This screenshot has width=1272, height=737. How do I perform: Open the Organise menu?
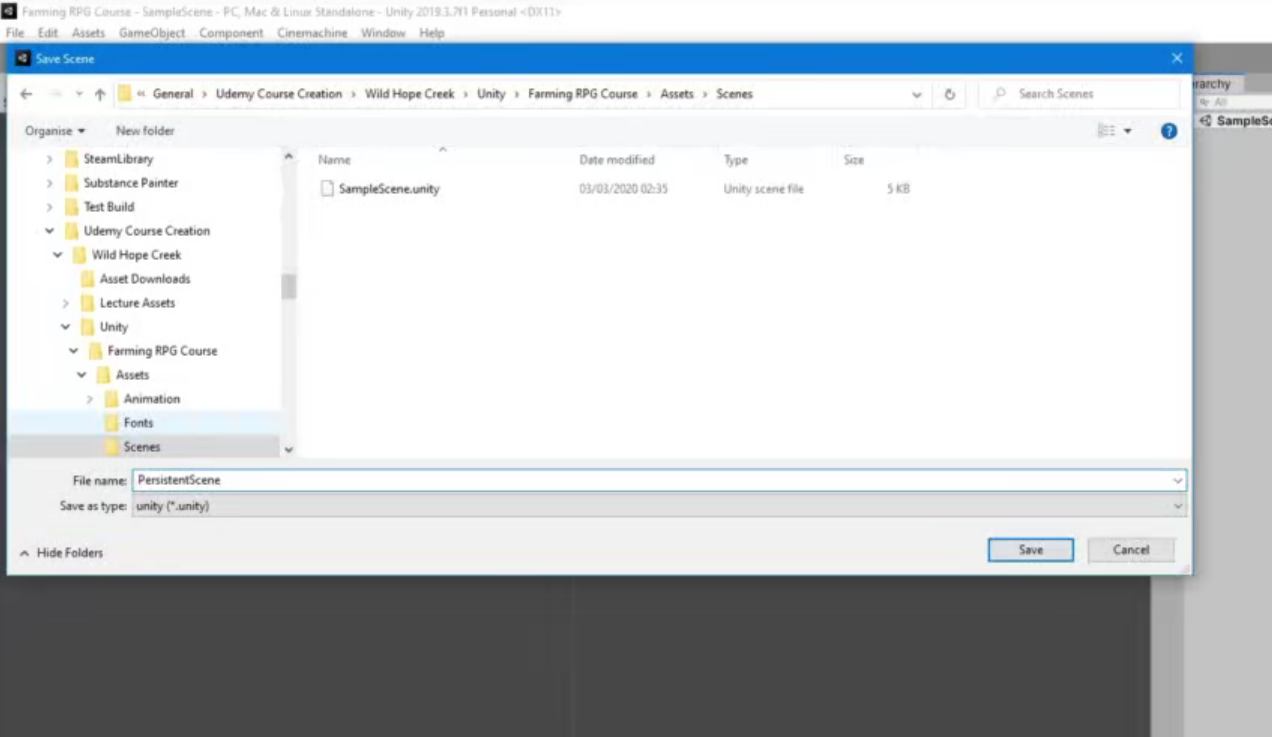click(55, 131)
